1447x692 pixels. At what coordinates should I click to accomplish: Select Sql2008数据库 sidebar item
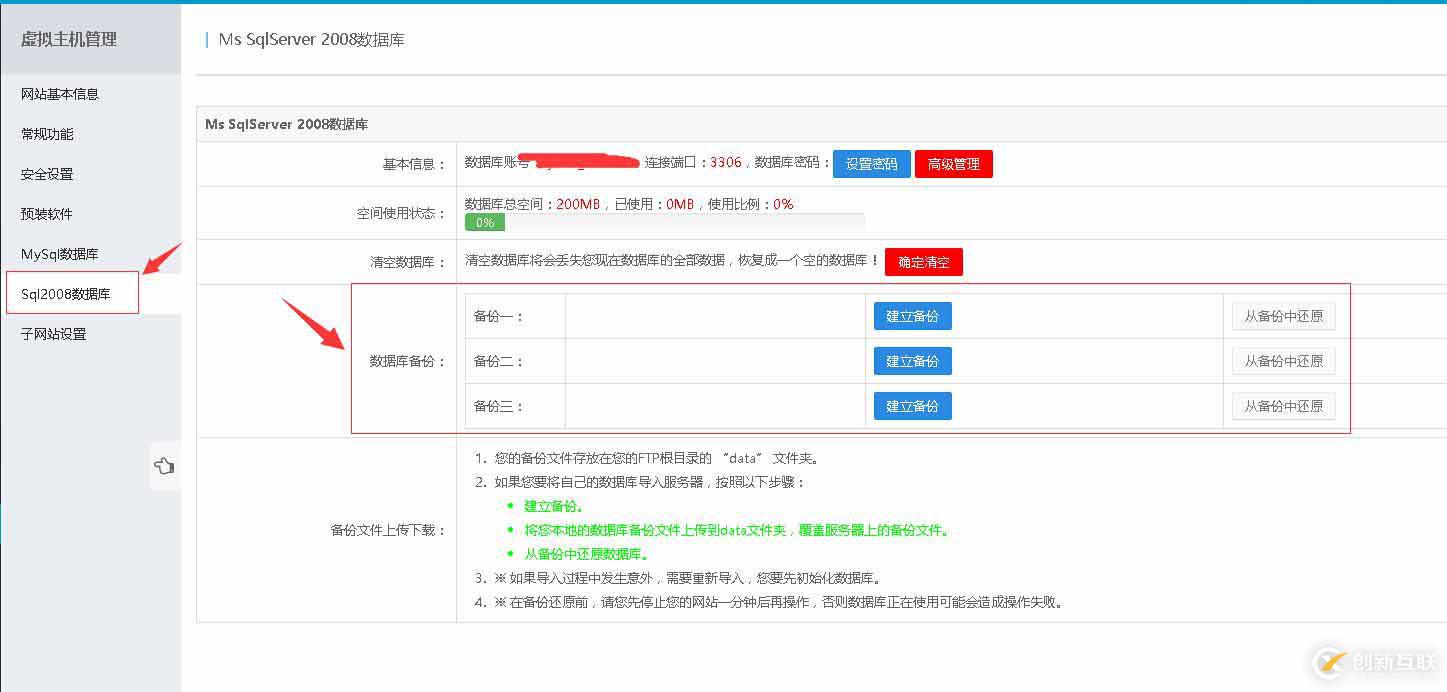[66, 294]
